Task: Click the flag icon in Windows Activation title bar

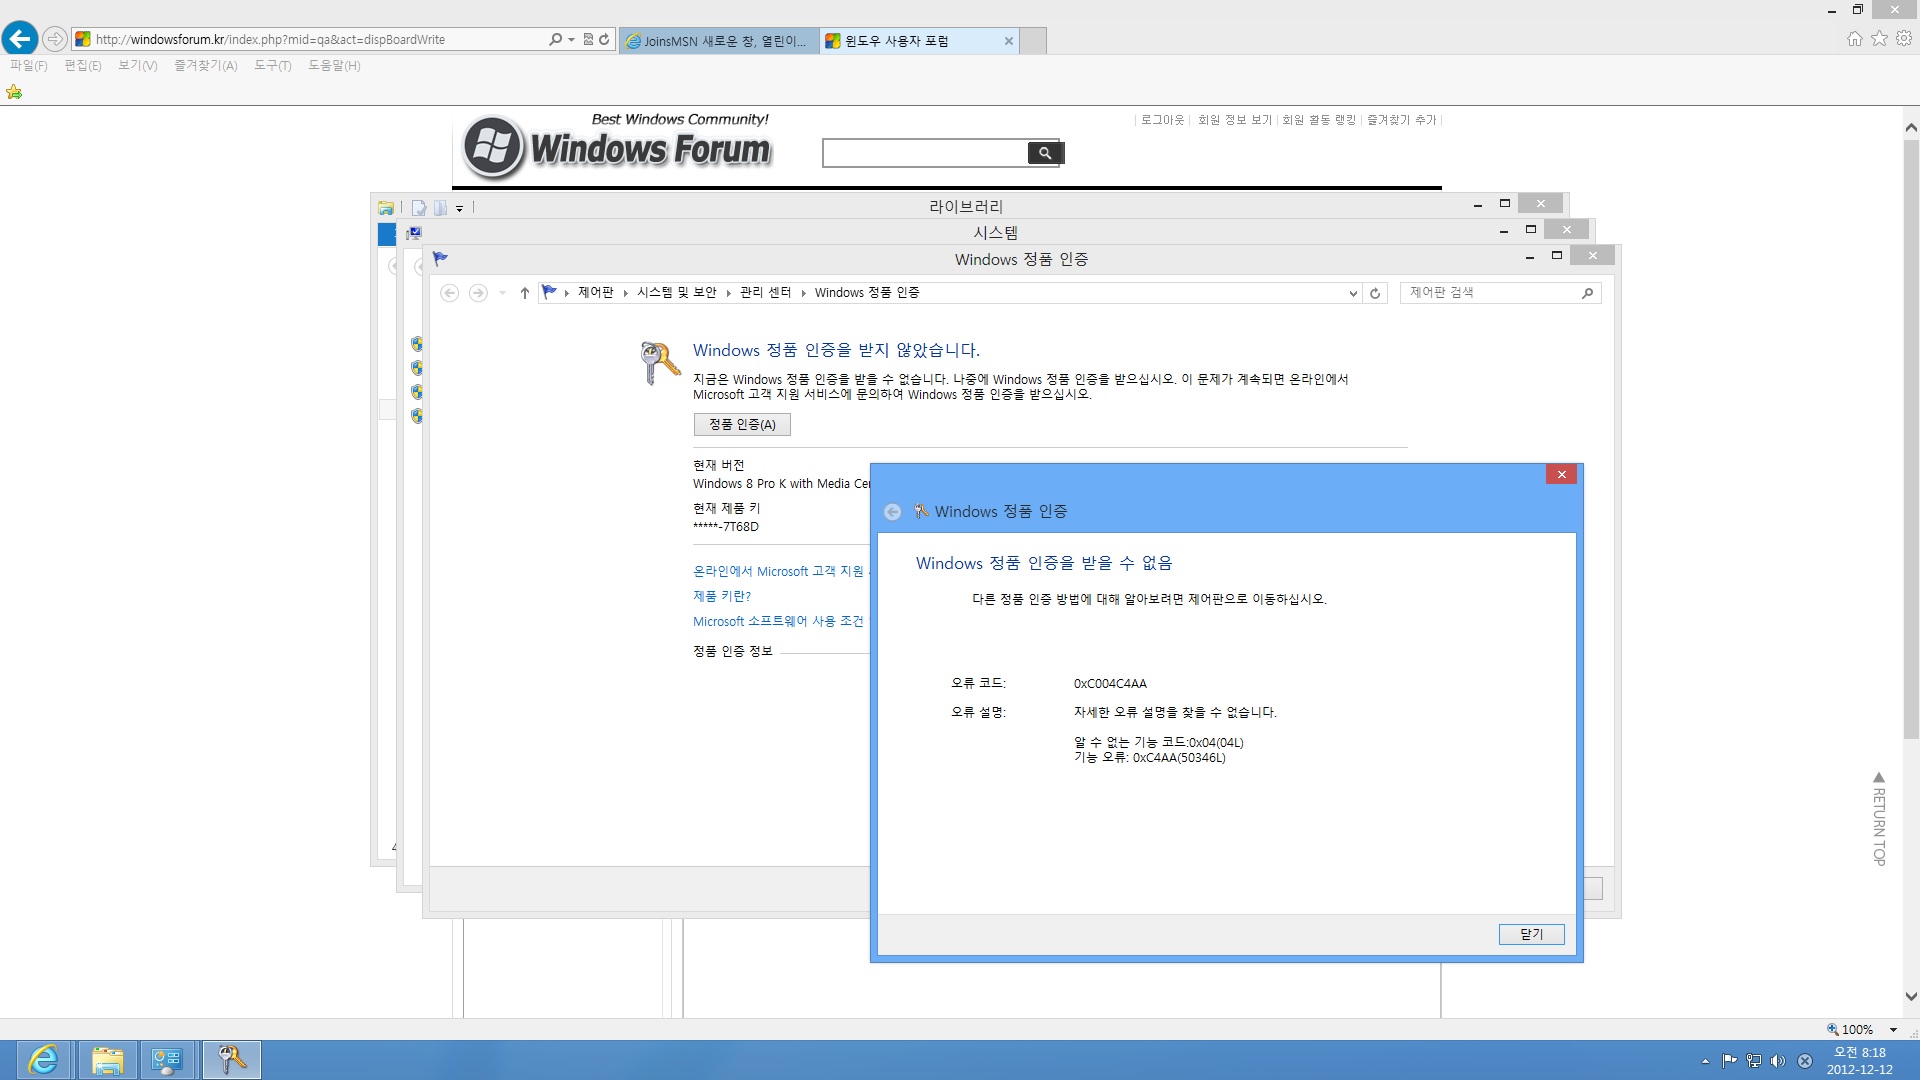Action: click(440, 259)
